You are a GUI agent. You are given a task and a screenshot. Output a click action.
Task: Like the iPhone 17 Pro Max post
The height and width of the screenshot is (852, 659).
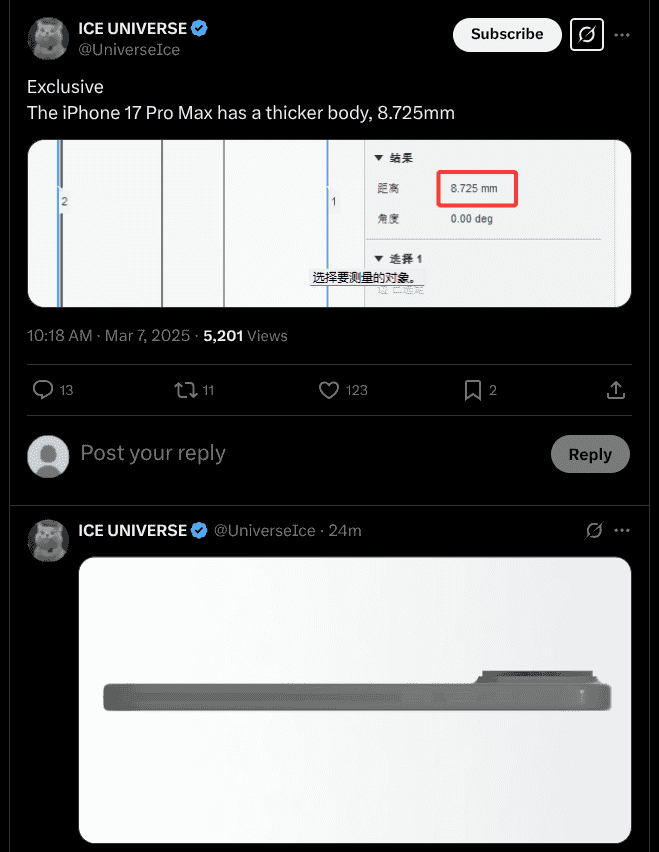coord(329,390)
